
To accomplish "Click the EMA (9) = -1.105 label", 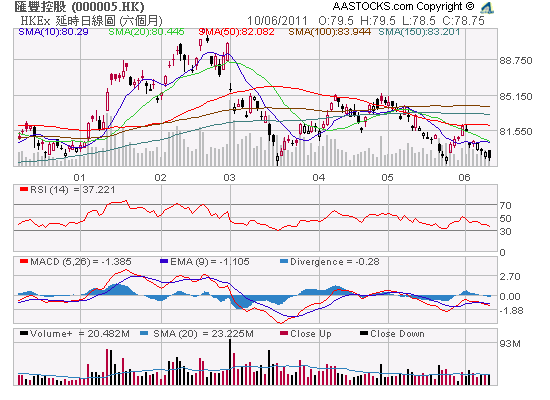I will pos(210,262).
